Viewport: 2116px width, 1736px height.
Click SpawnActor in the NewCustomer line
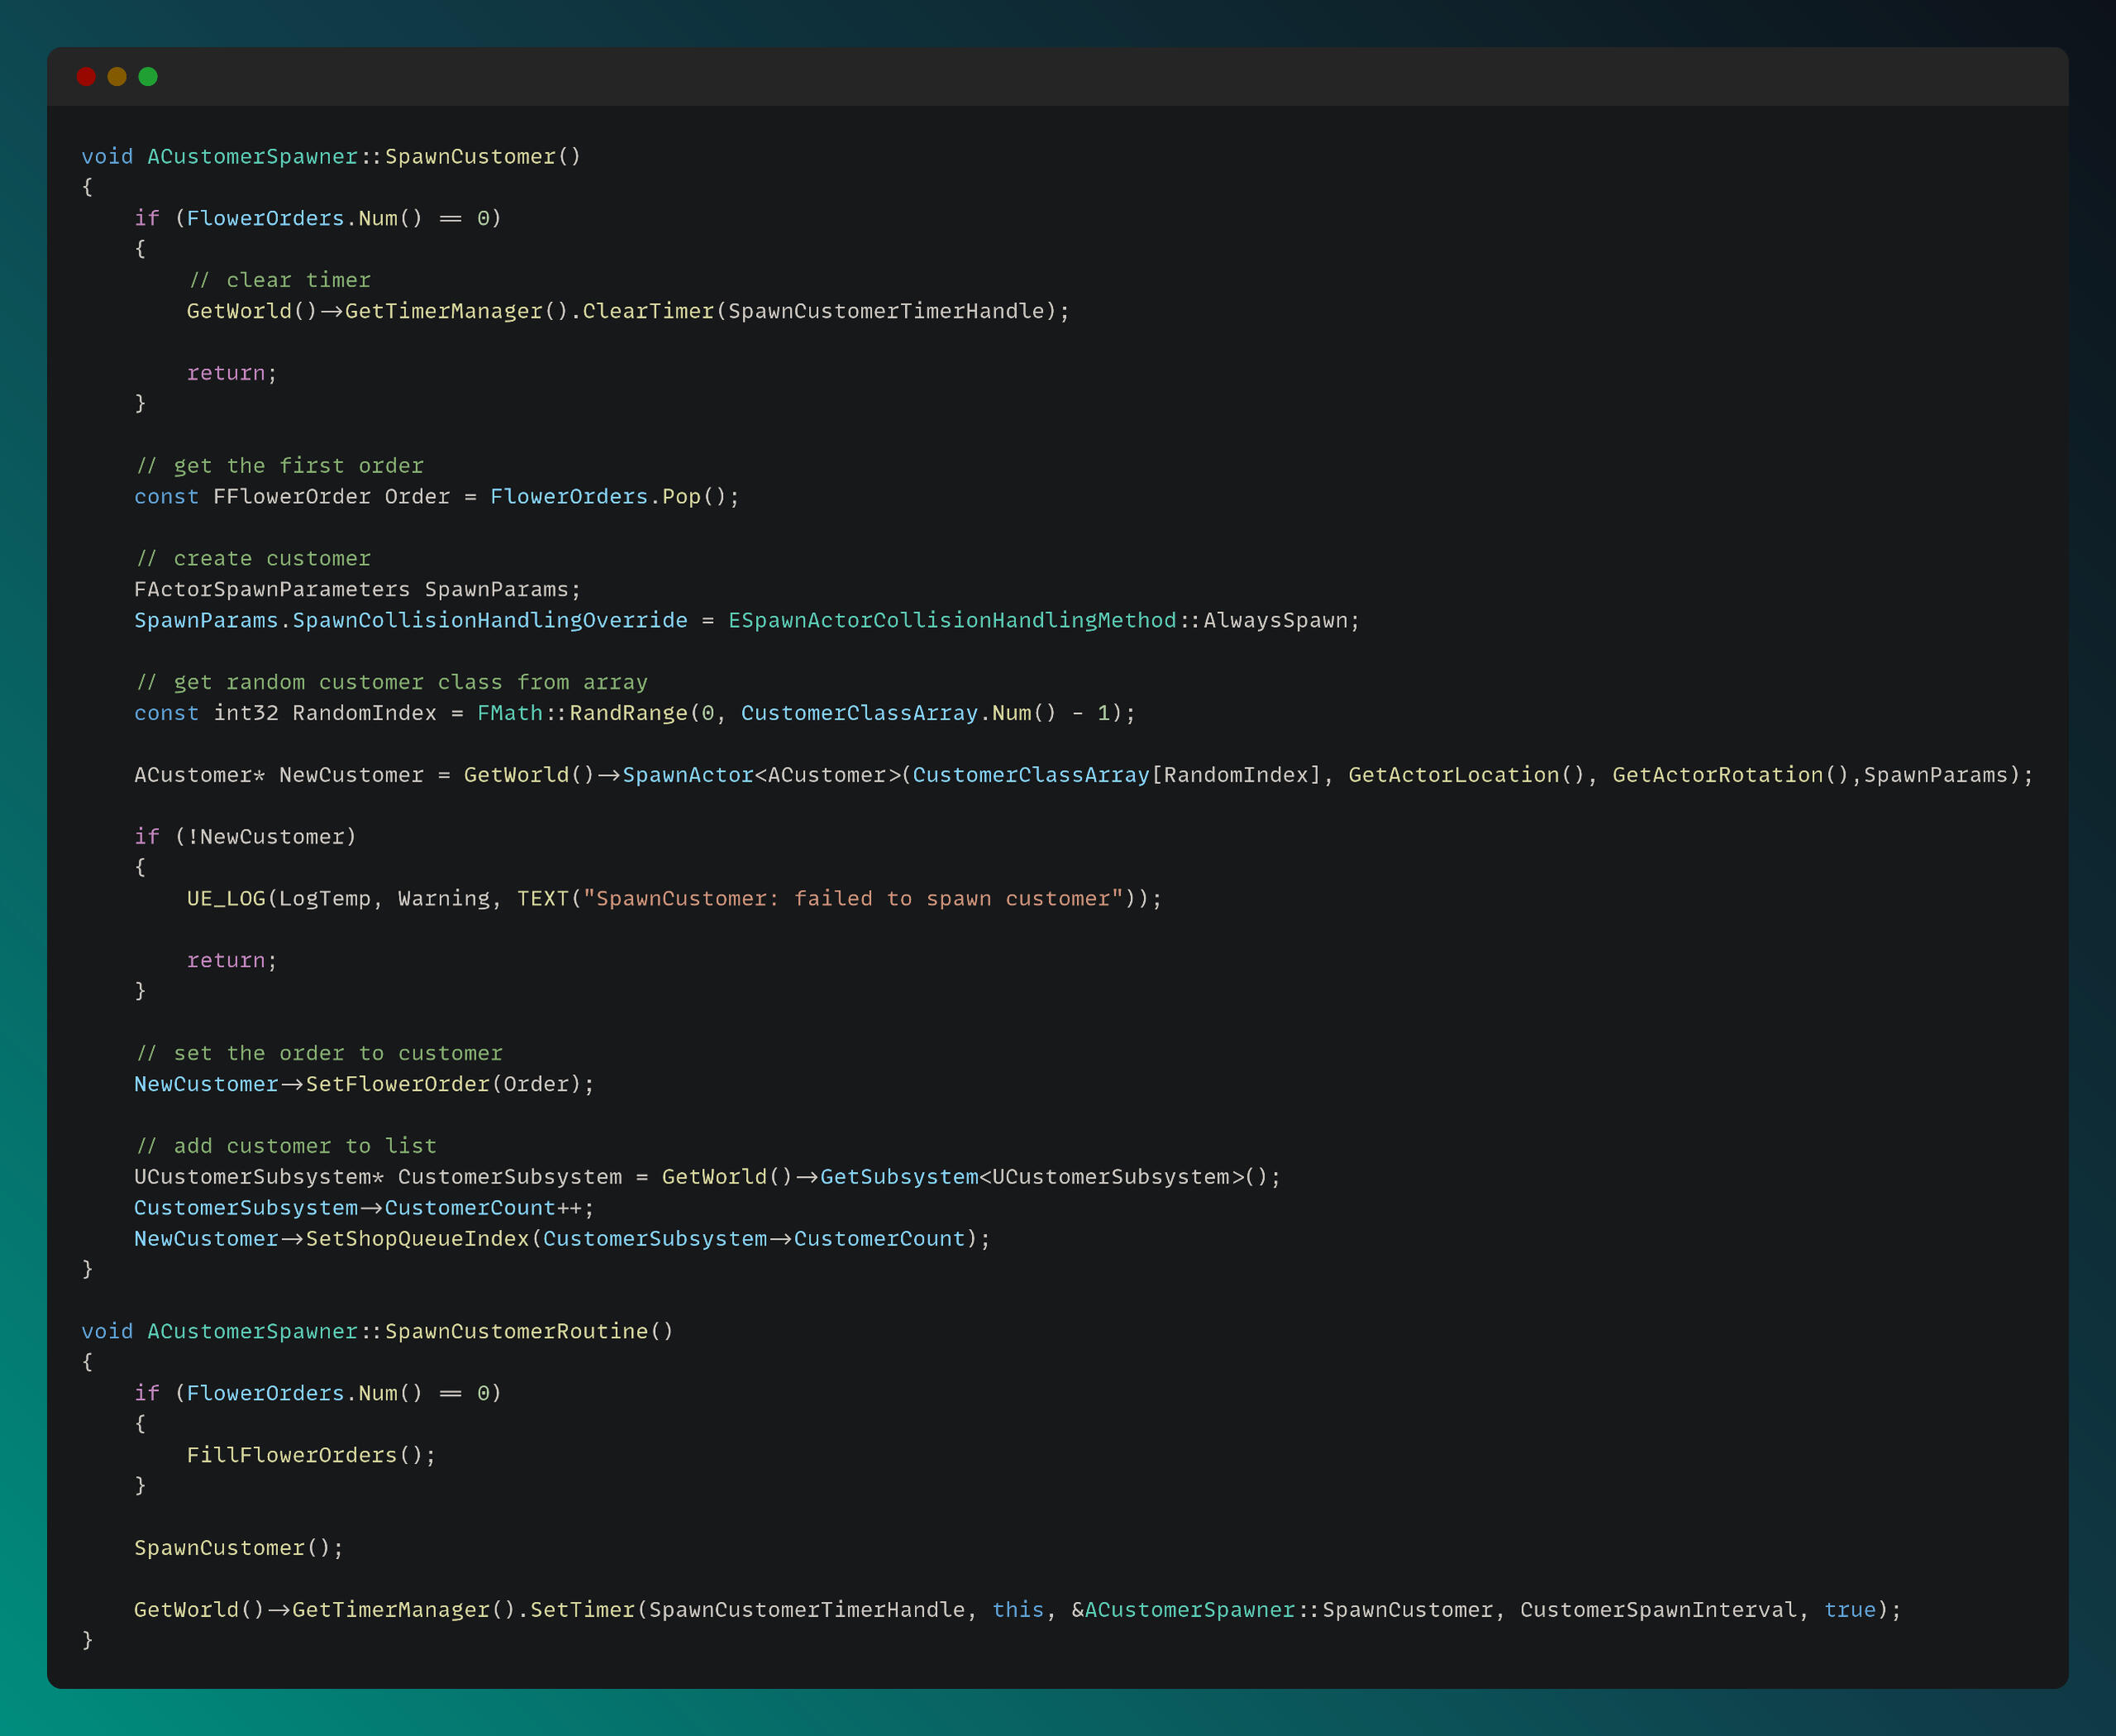click(688, 776)
